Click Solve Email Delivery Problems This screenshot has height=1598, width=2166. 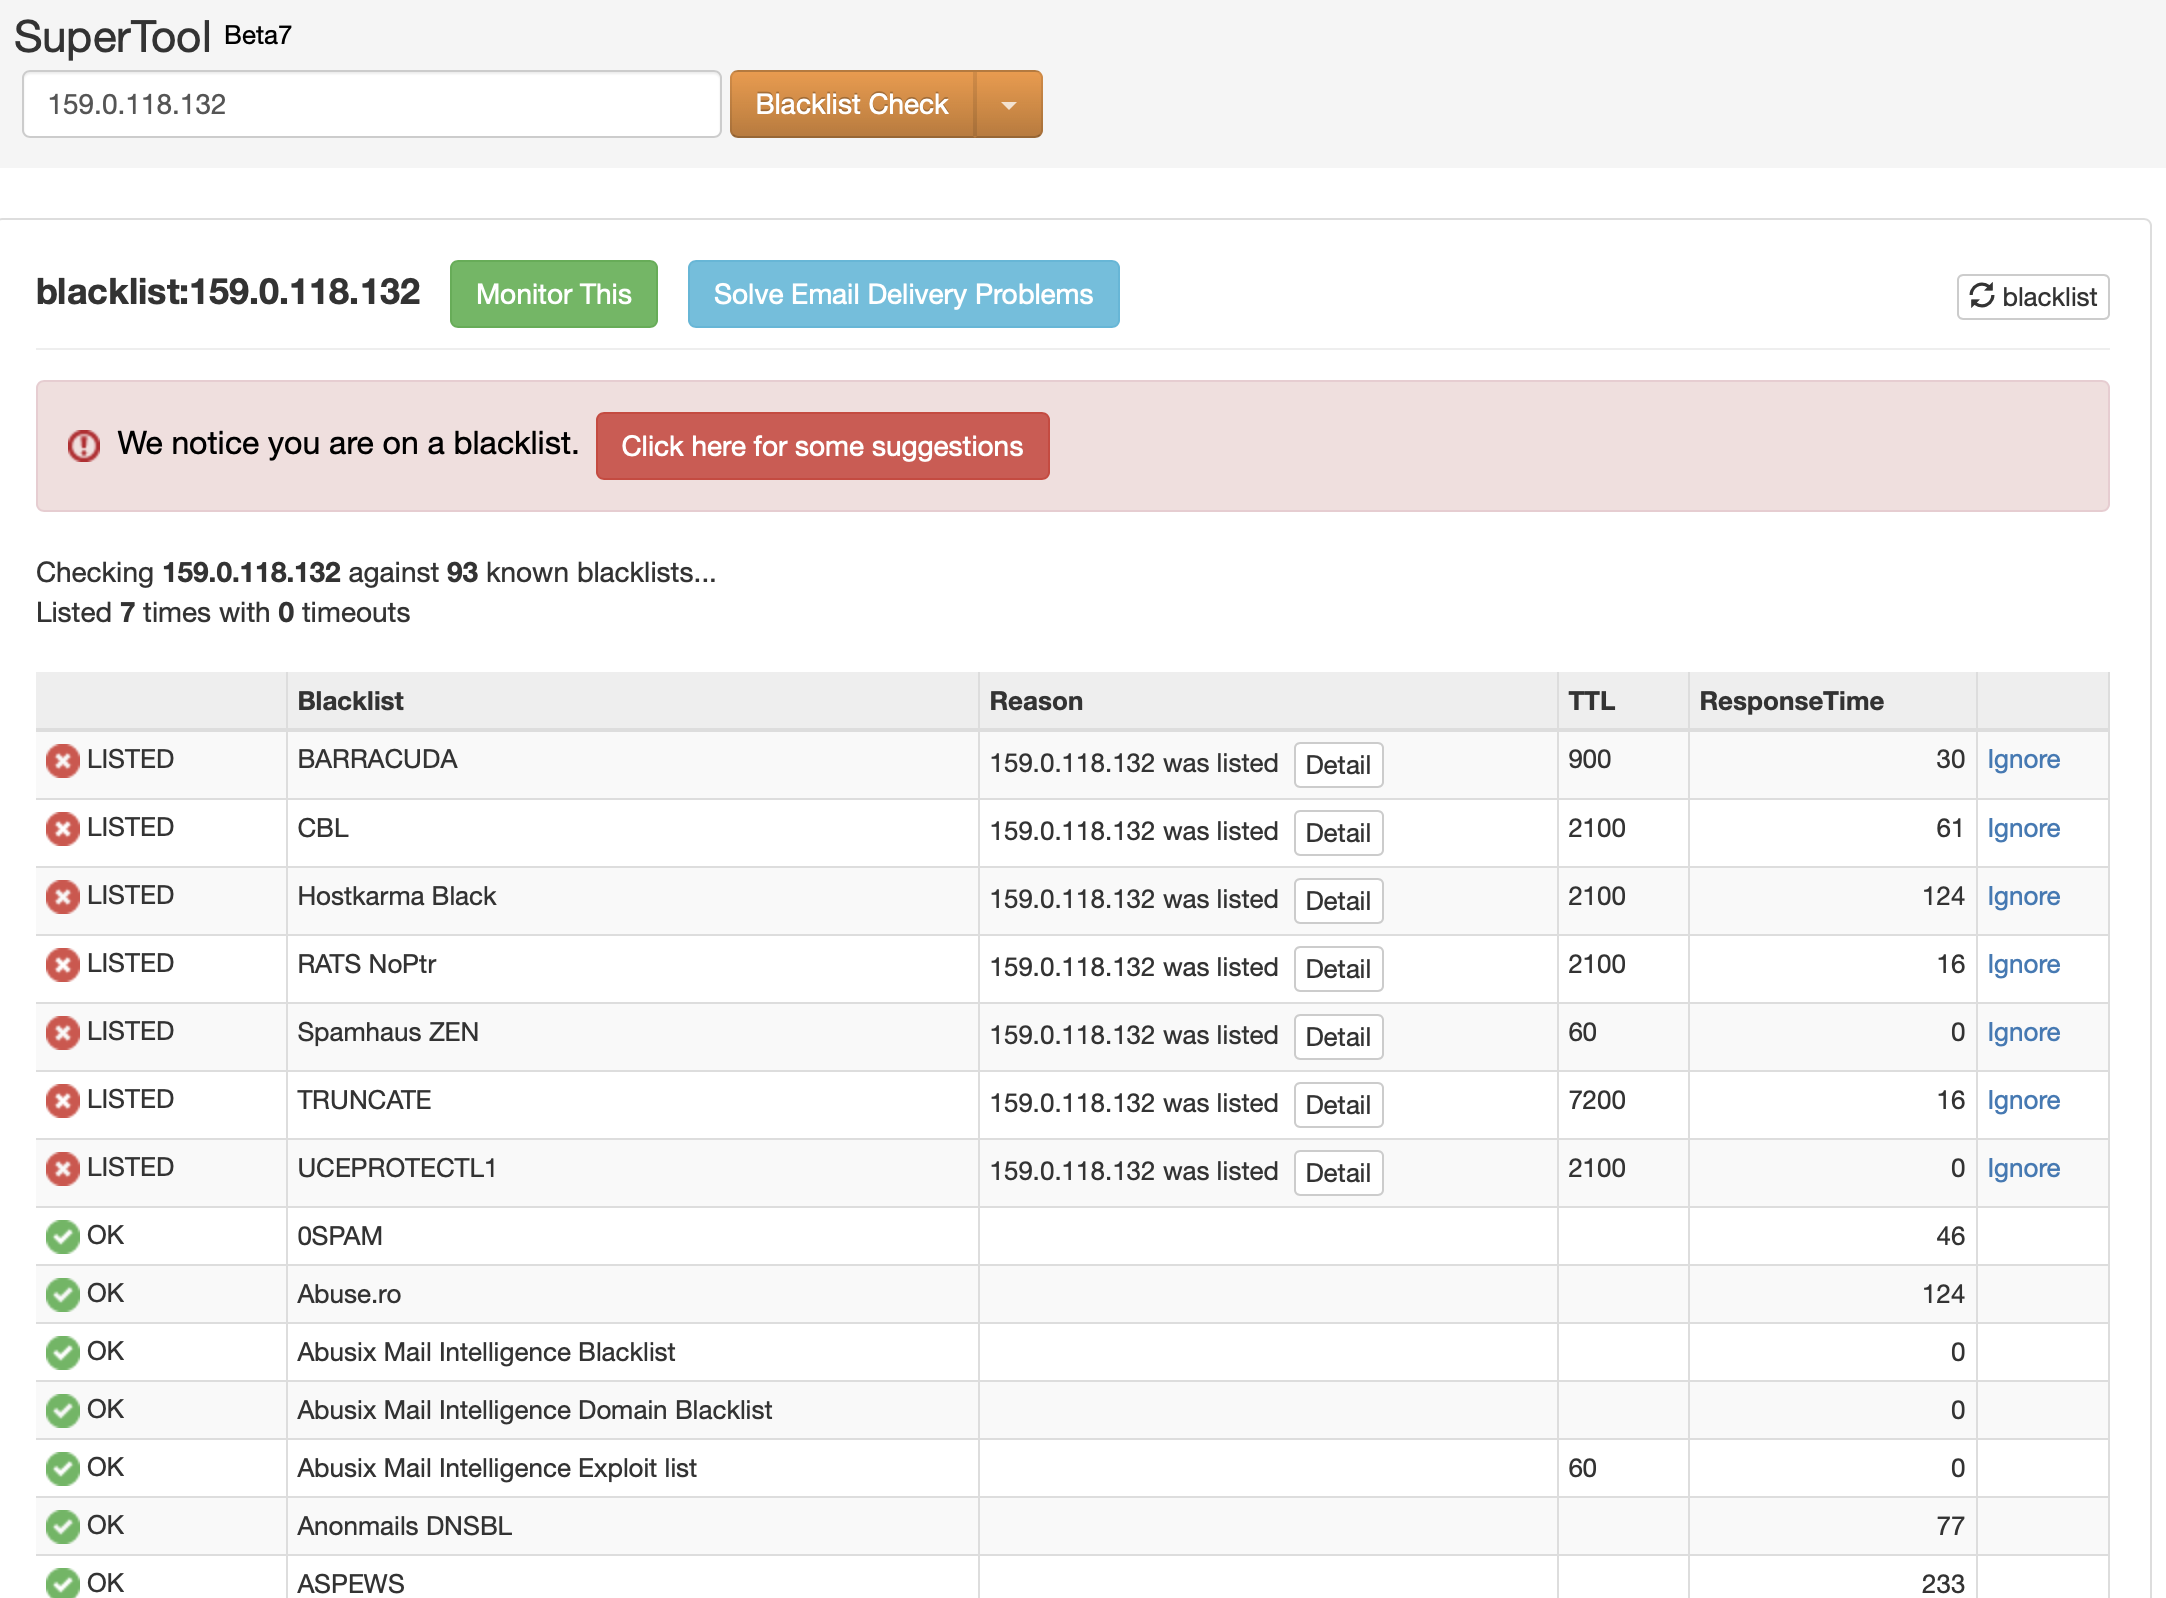click(902, 294)
